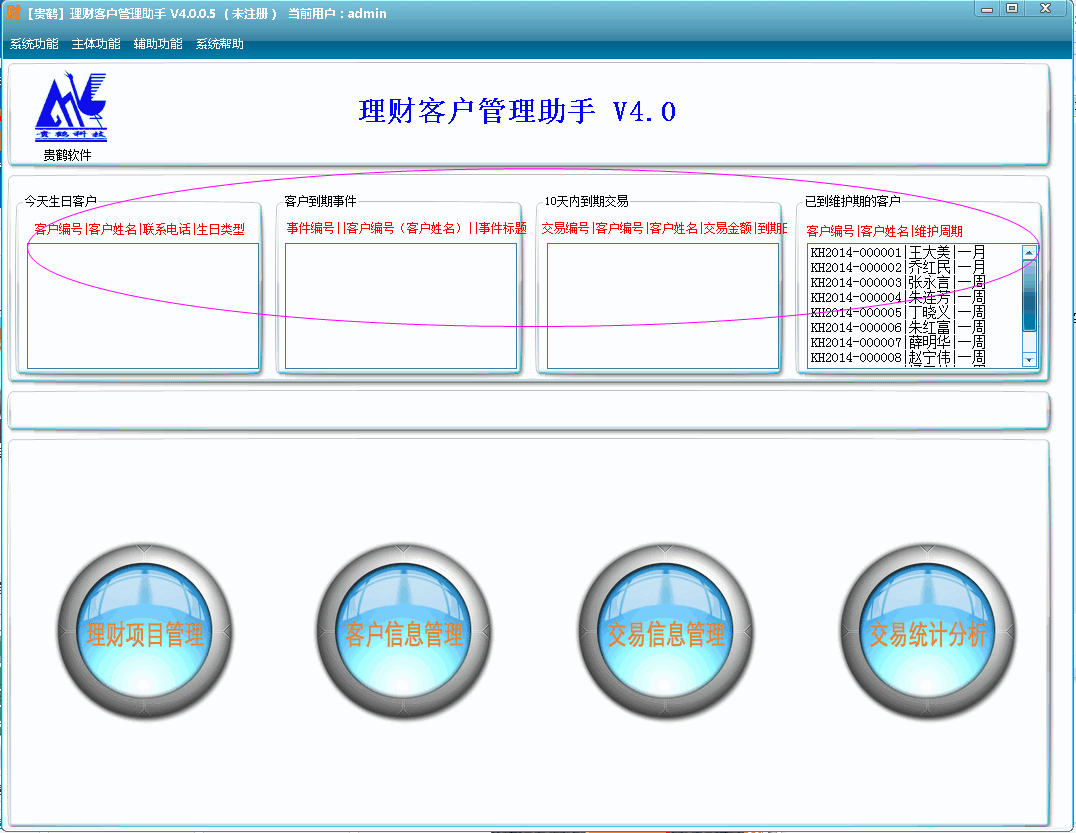
Task: Click header 客户编号|客户姓名|维护周期
Action: coord(884,231)
